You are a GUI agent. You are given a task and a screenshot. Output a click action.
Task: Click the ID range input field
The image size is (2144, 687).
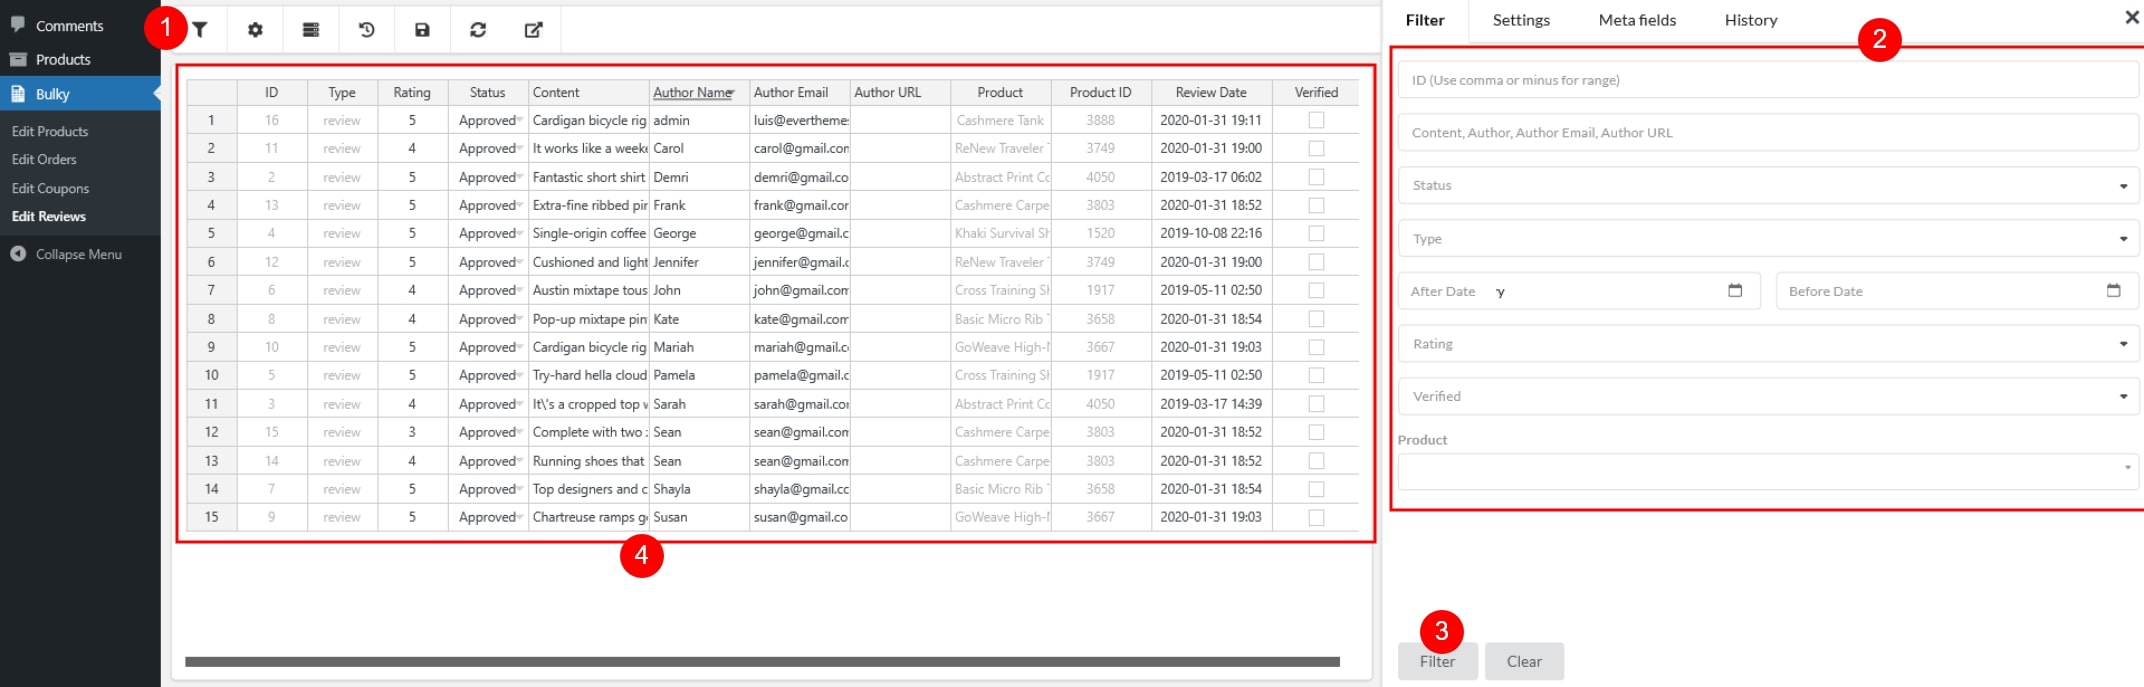point(1767,80)
